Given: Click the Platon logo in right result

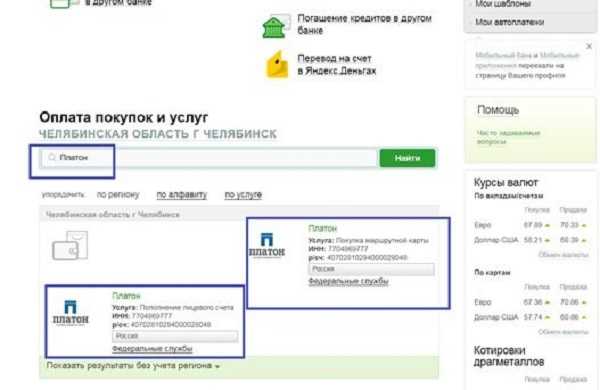Looking at the screenshot, I should 267,245.
